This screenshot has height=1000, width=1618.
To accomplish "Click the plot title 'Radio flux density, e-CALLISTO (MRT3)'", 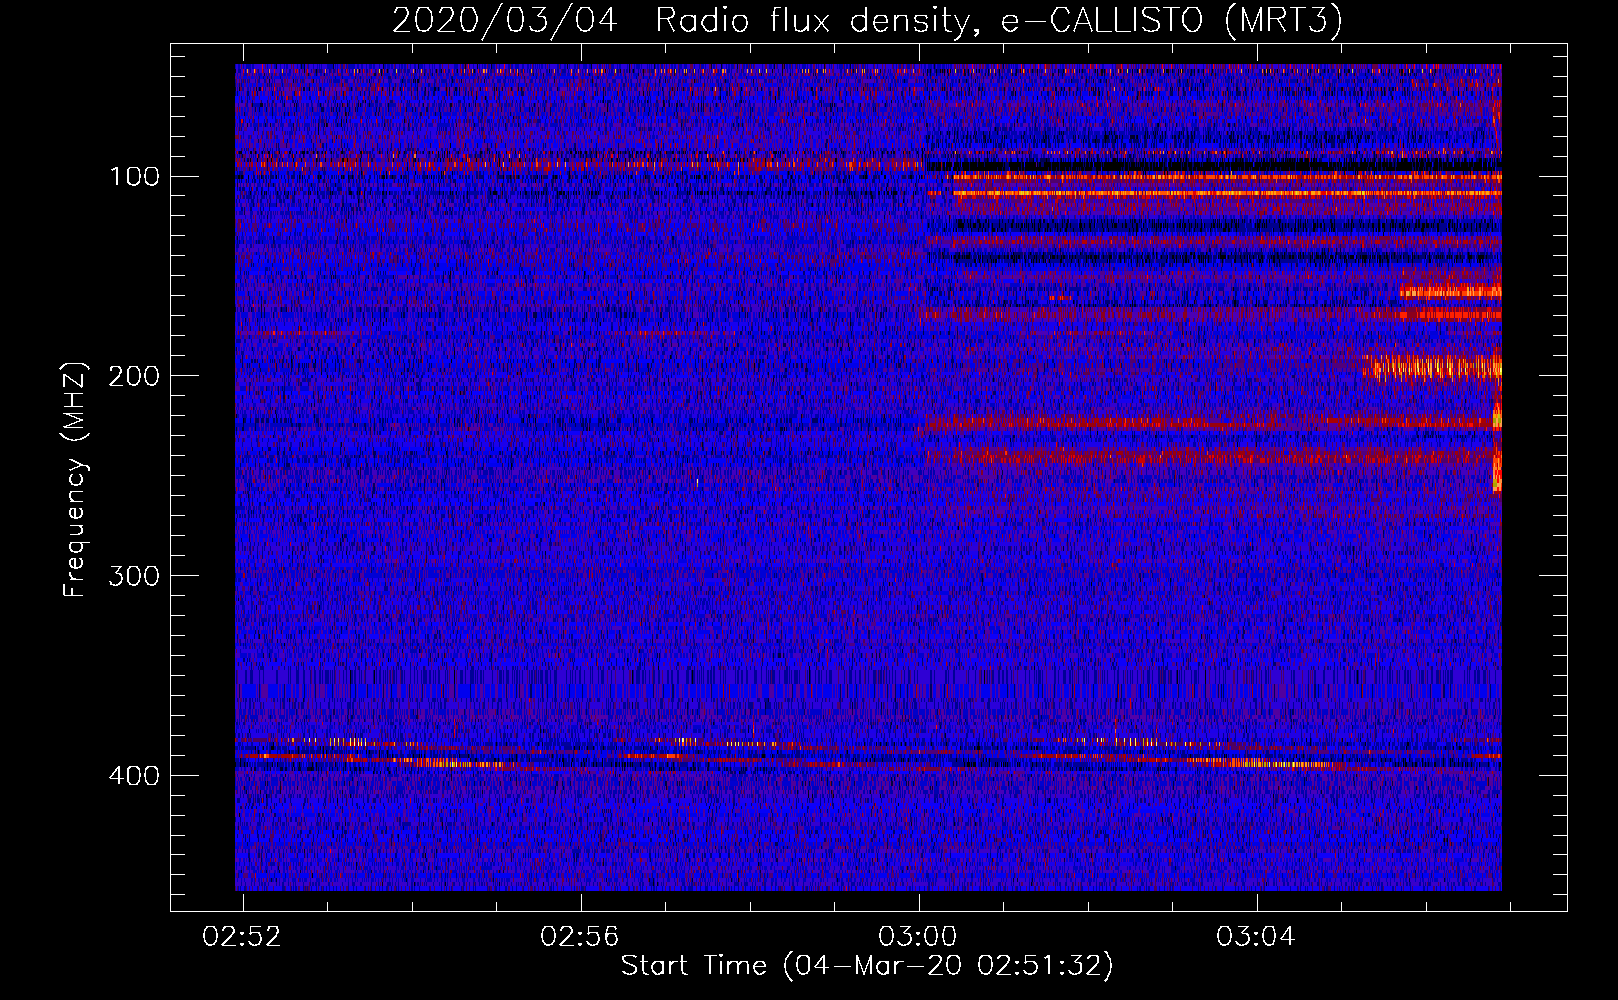I will click(x=999, y=20).
